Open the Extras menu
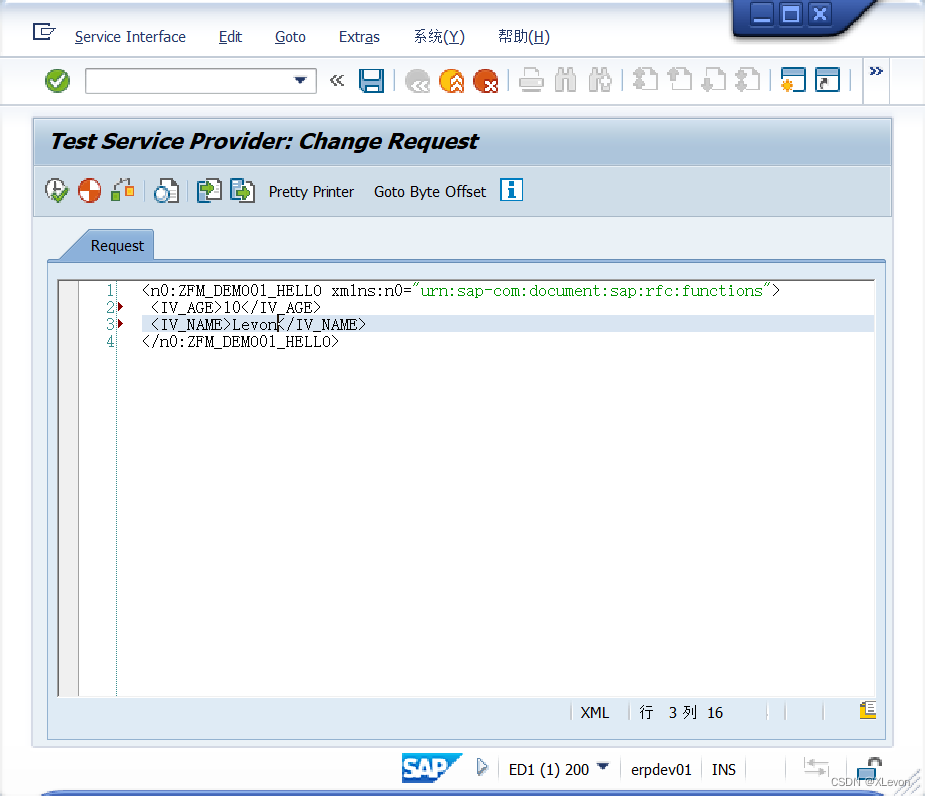This screenshot has width=925, height=796. click(359, 37)
